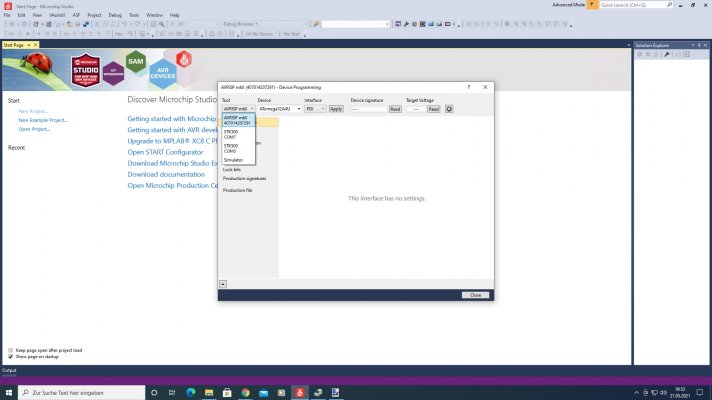Image resolution: width=712 pixels, height=400 pixels.
Task: Click the Hex display toolbar button
Action: [119, 34]
